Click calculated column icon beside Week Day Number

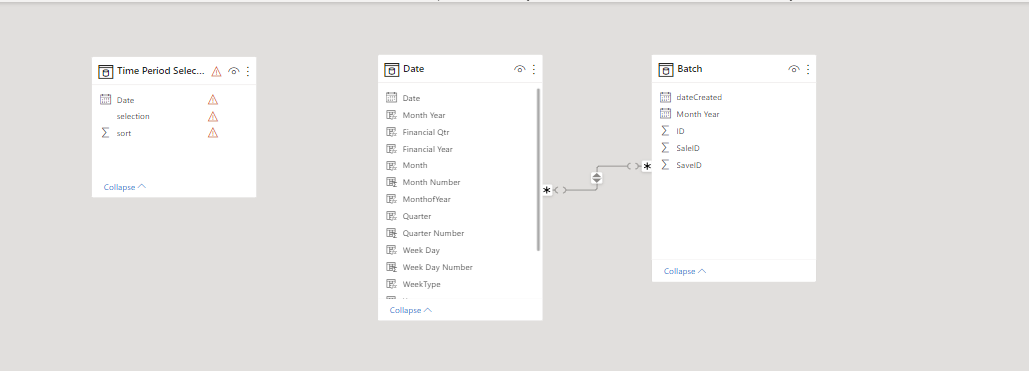392,267
